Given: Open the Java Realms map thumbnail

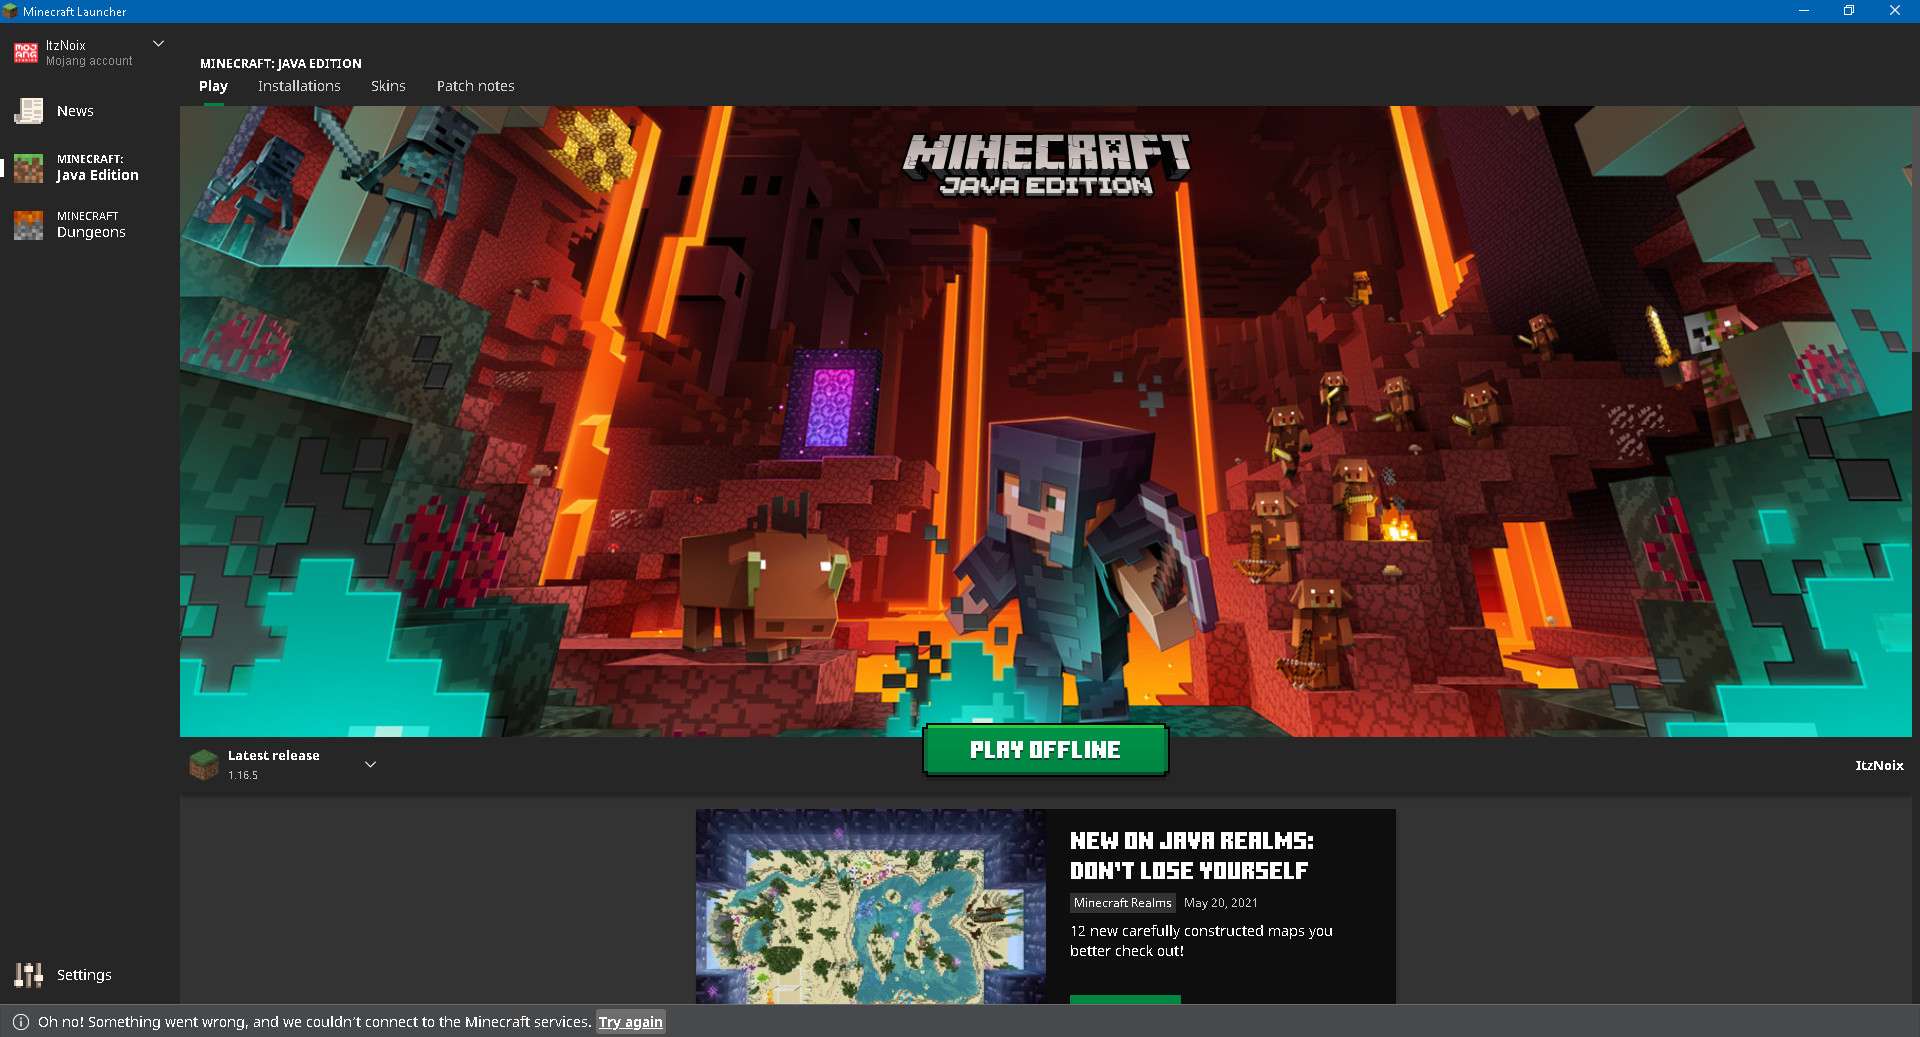Looking at the screenshot, I should click(871, 907).
